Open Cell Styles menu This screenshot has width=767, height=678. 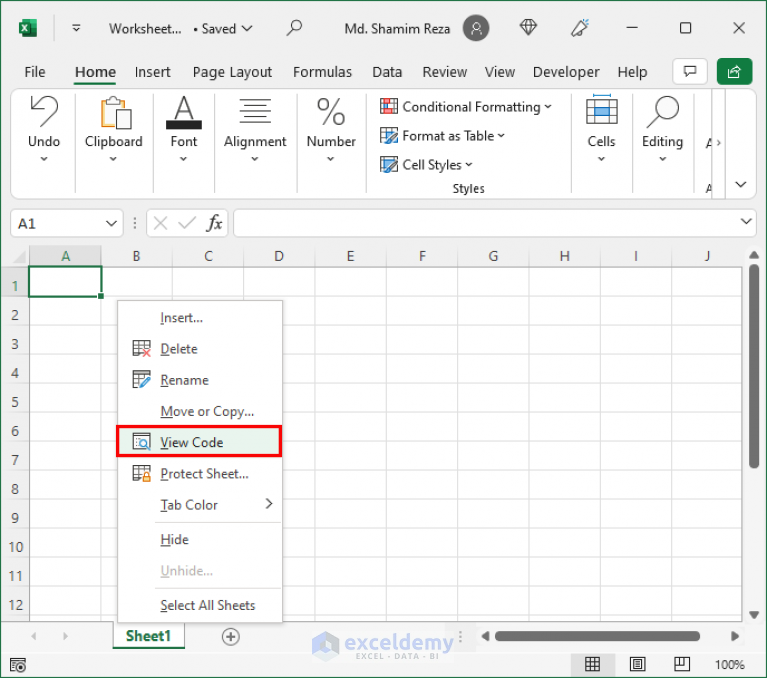point(426,165)
